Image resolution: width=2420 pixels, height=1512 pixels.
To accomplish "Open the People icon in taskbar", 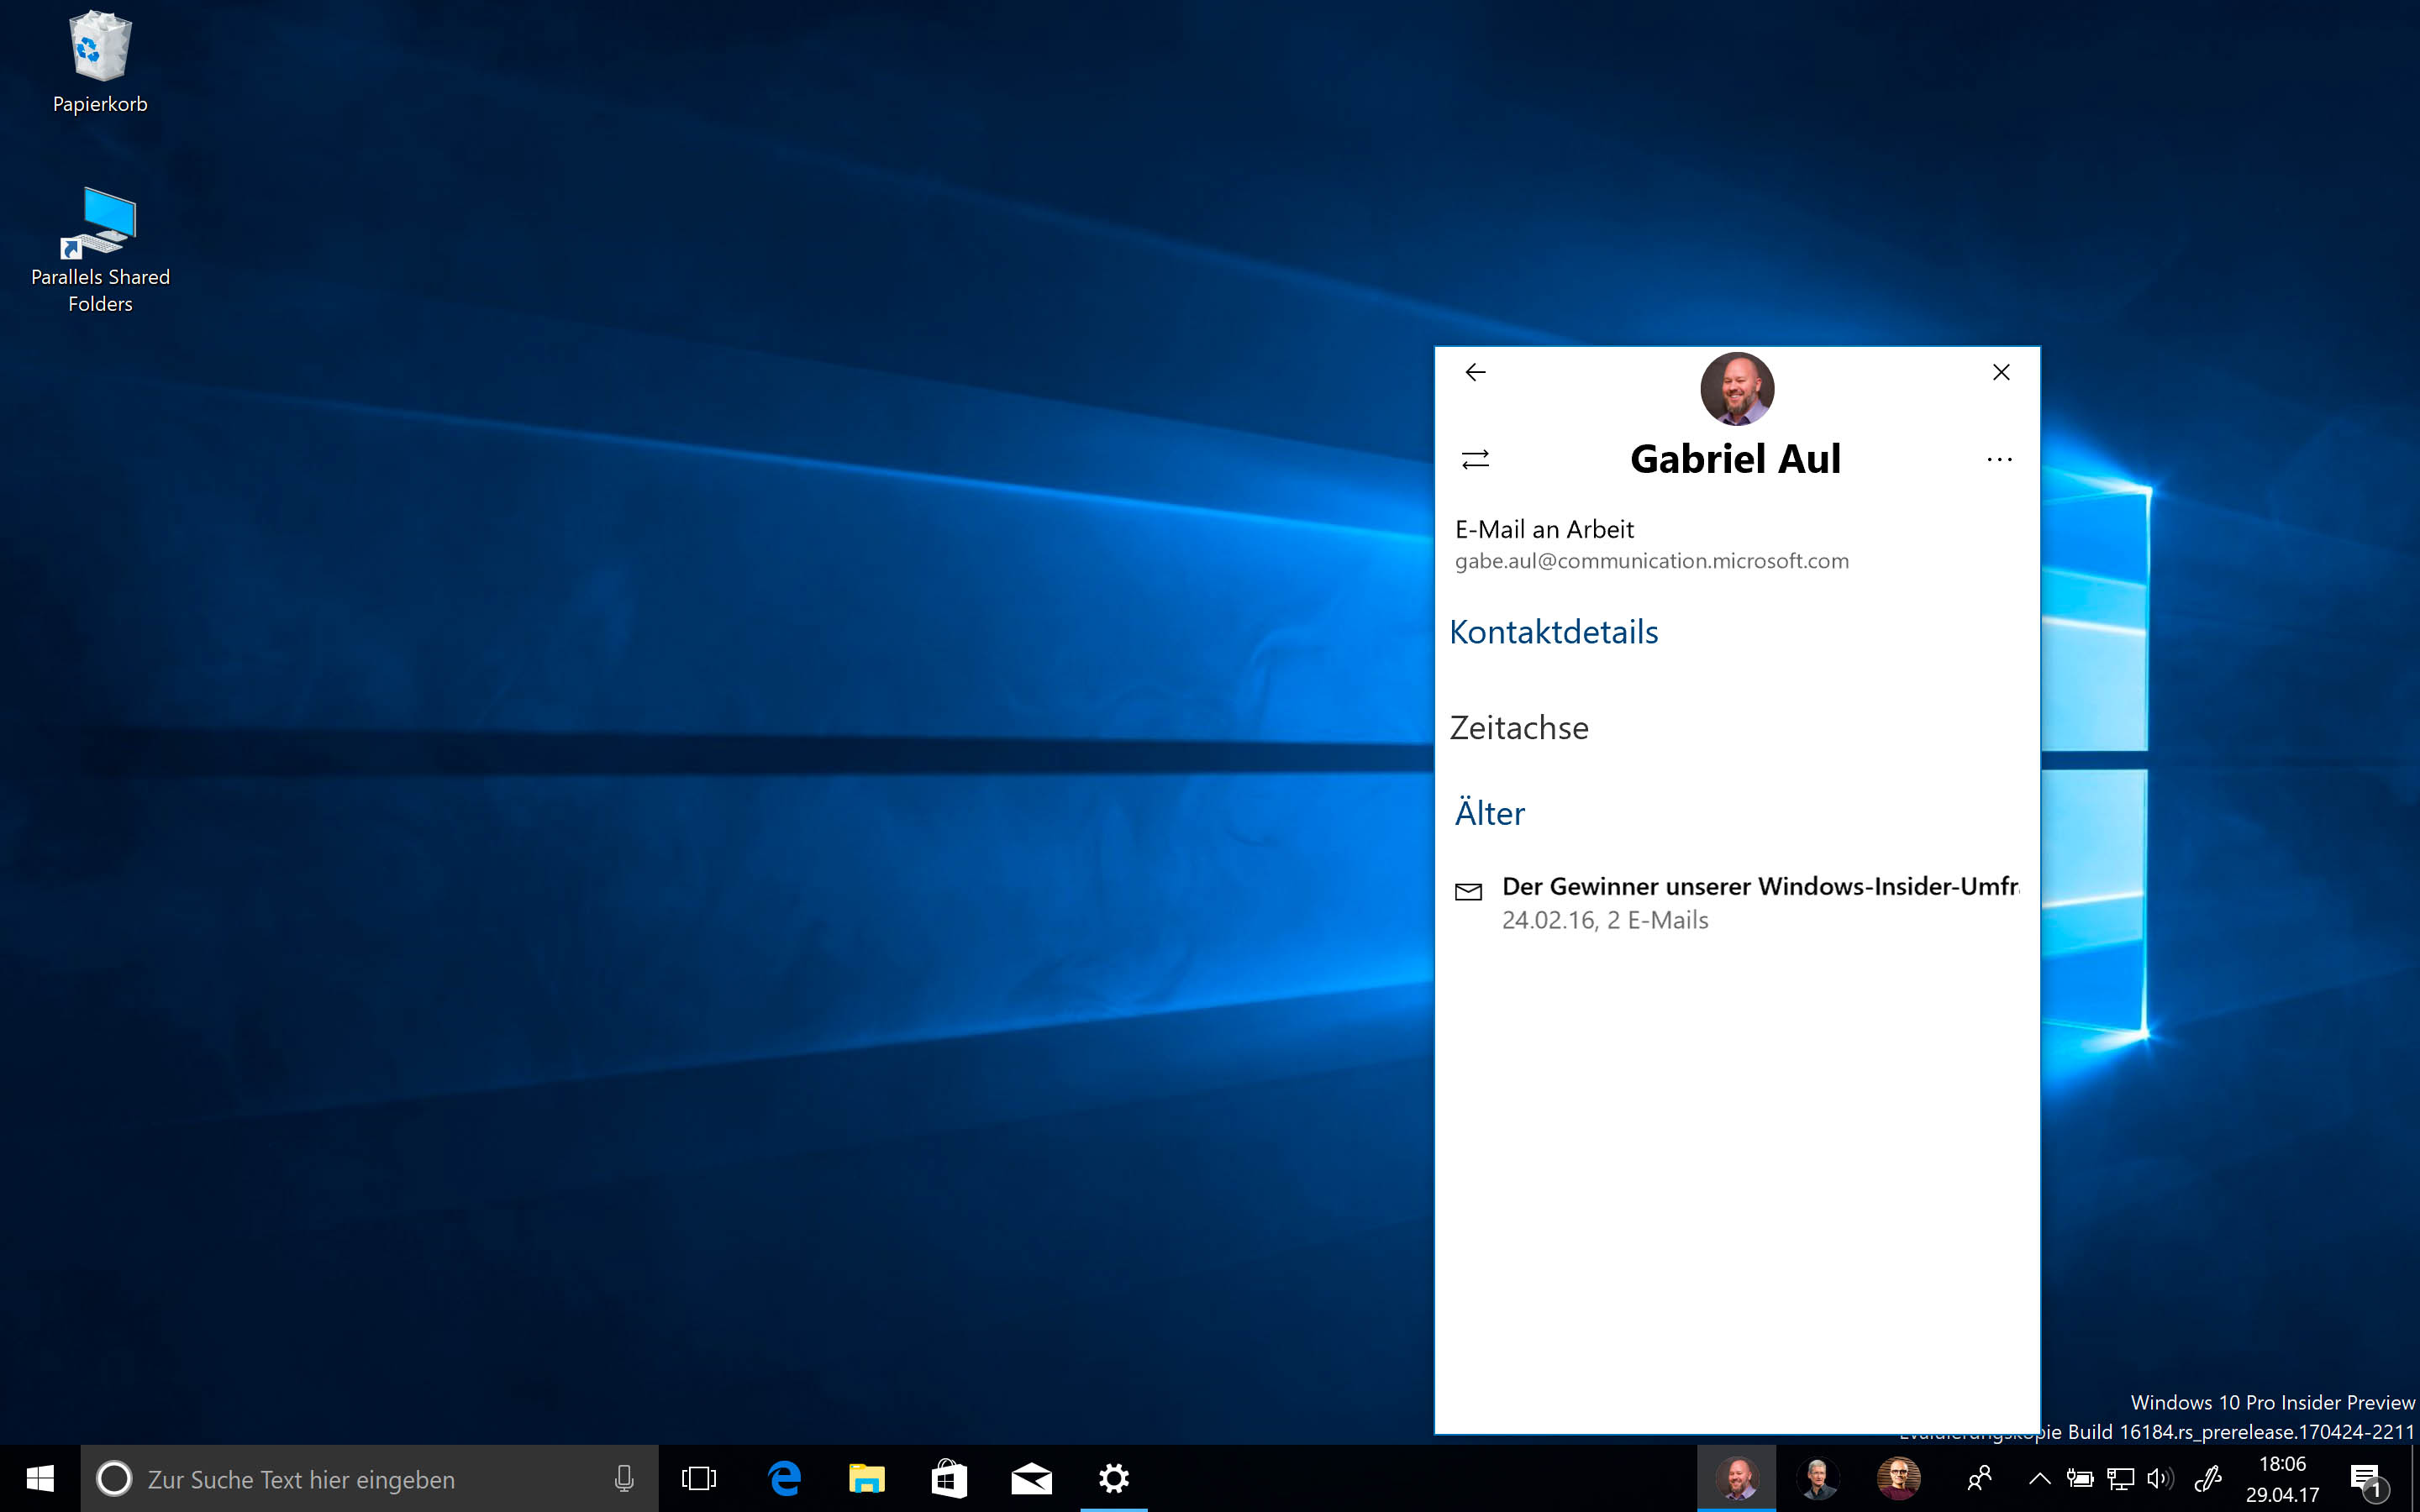I will point(1979,1478).
